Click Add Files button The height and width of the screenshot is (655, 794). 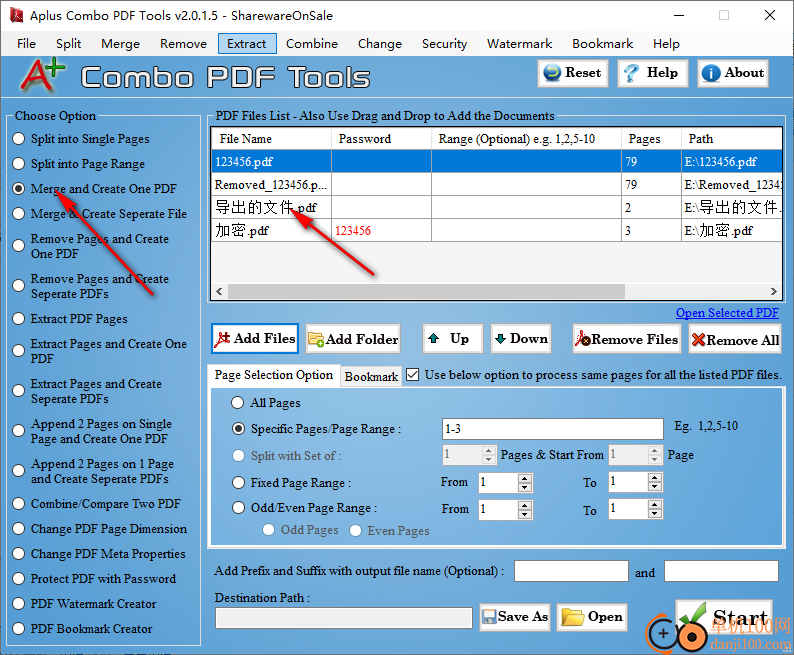255,339
